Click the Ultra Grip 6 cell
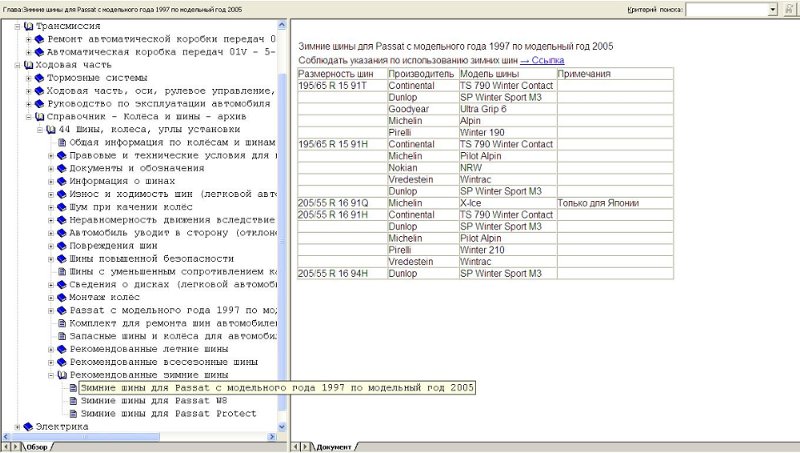 [x=508, y=109]
